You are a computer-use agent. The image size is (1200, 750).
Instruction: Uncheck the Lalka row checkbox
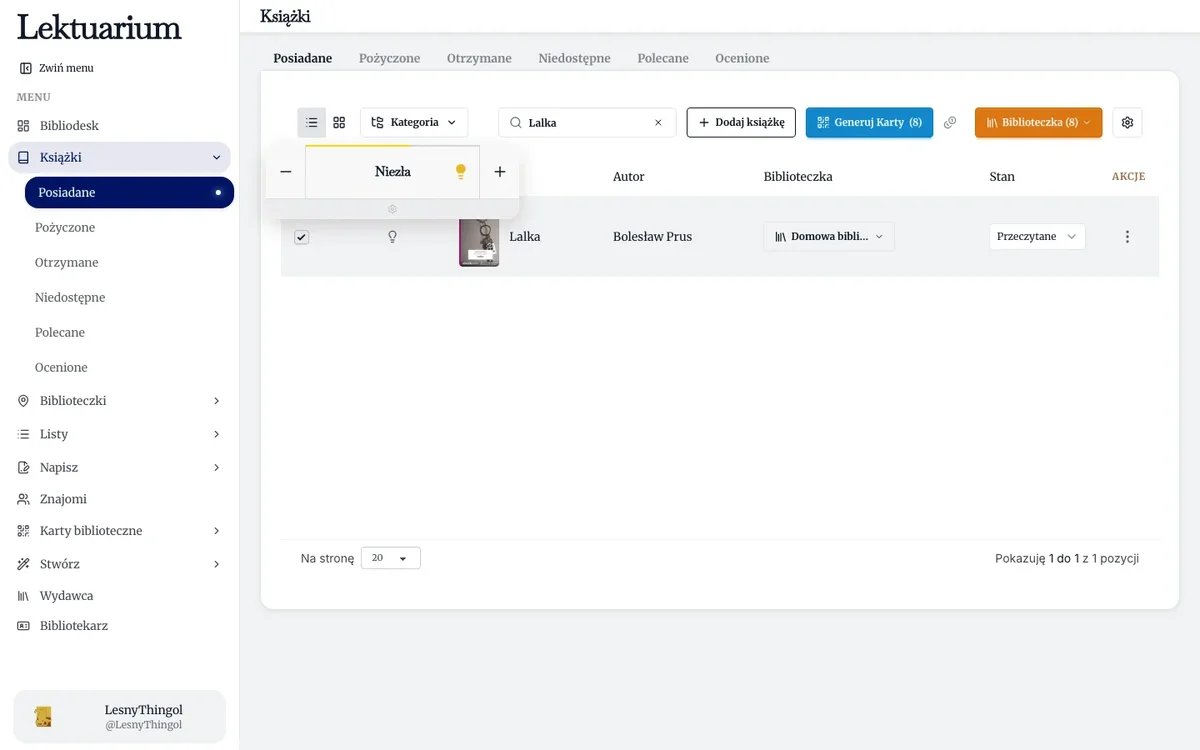pyautogui.click(x=301, y=237)
